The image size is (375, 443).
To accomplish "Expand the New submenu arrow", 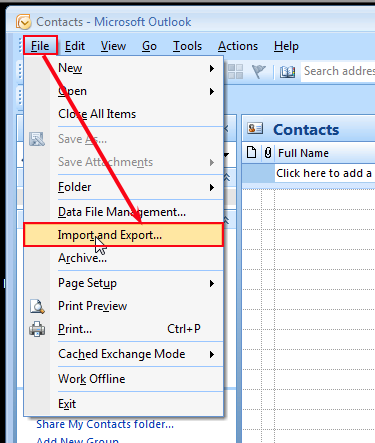I will pyautogui.click(x=212, y=69).
